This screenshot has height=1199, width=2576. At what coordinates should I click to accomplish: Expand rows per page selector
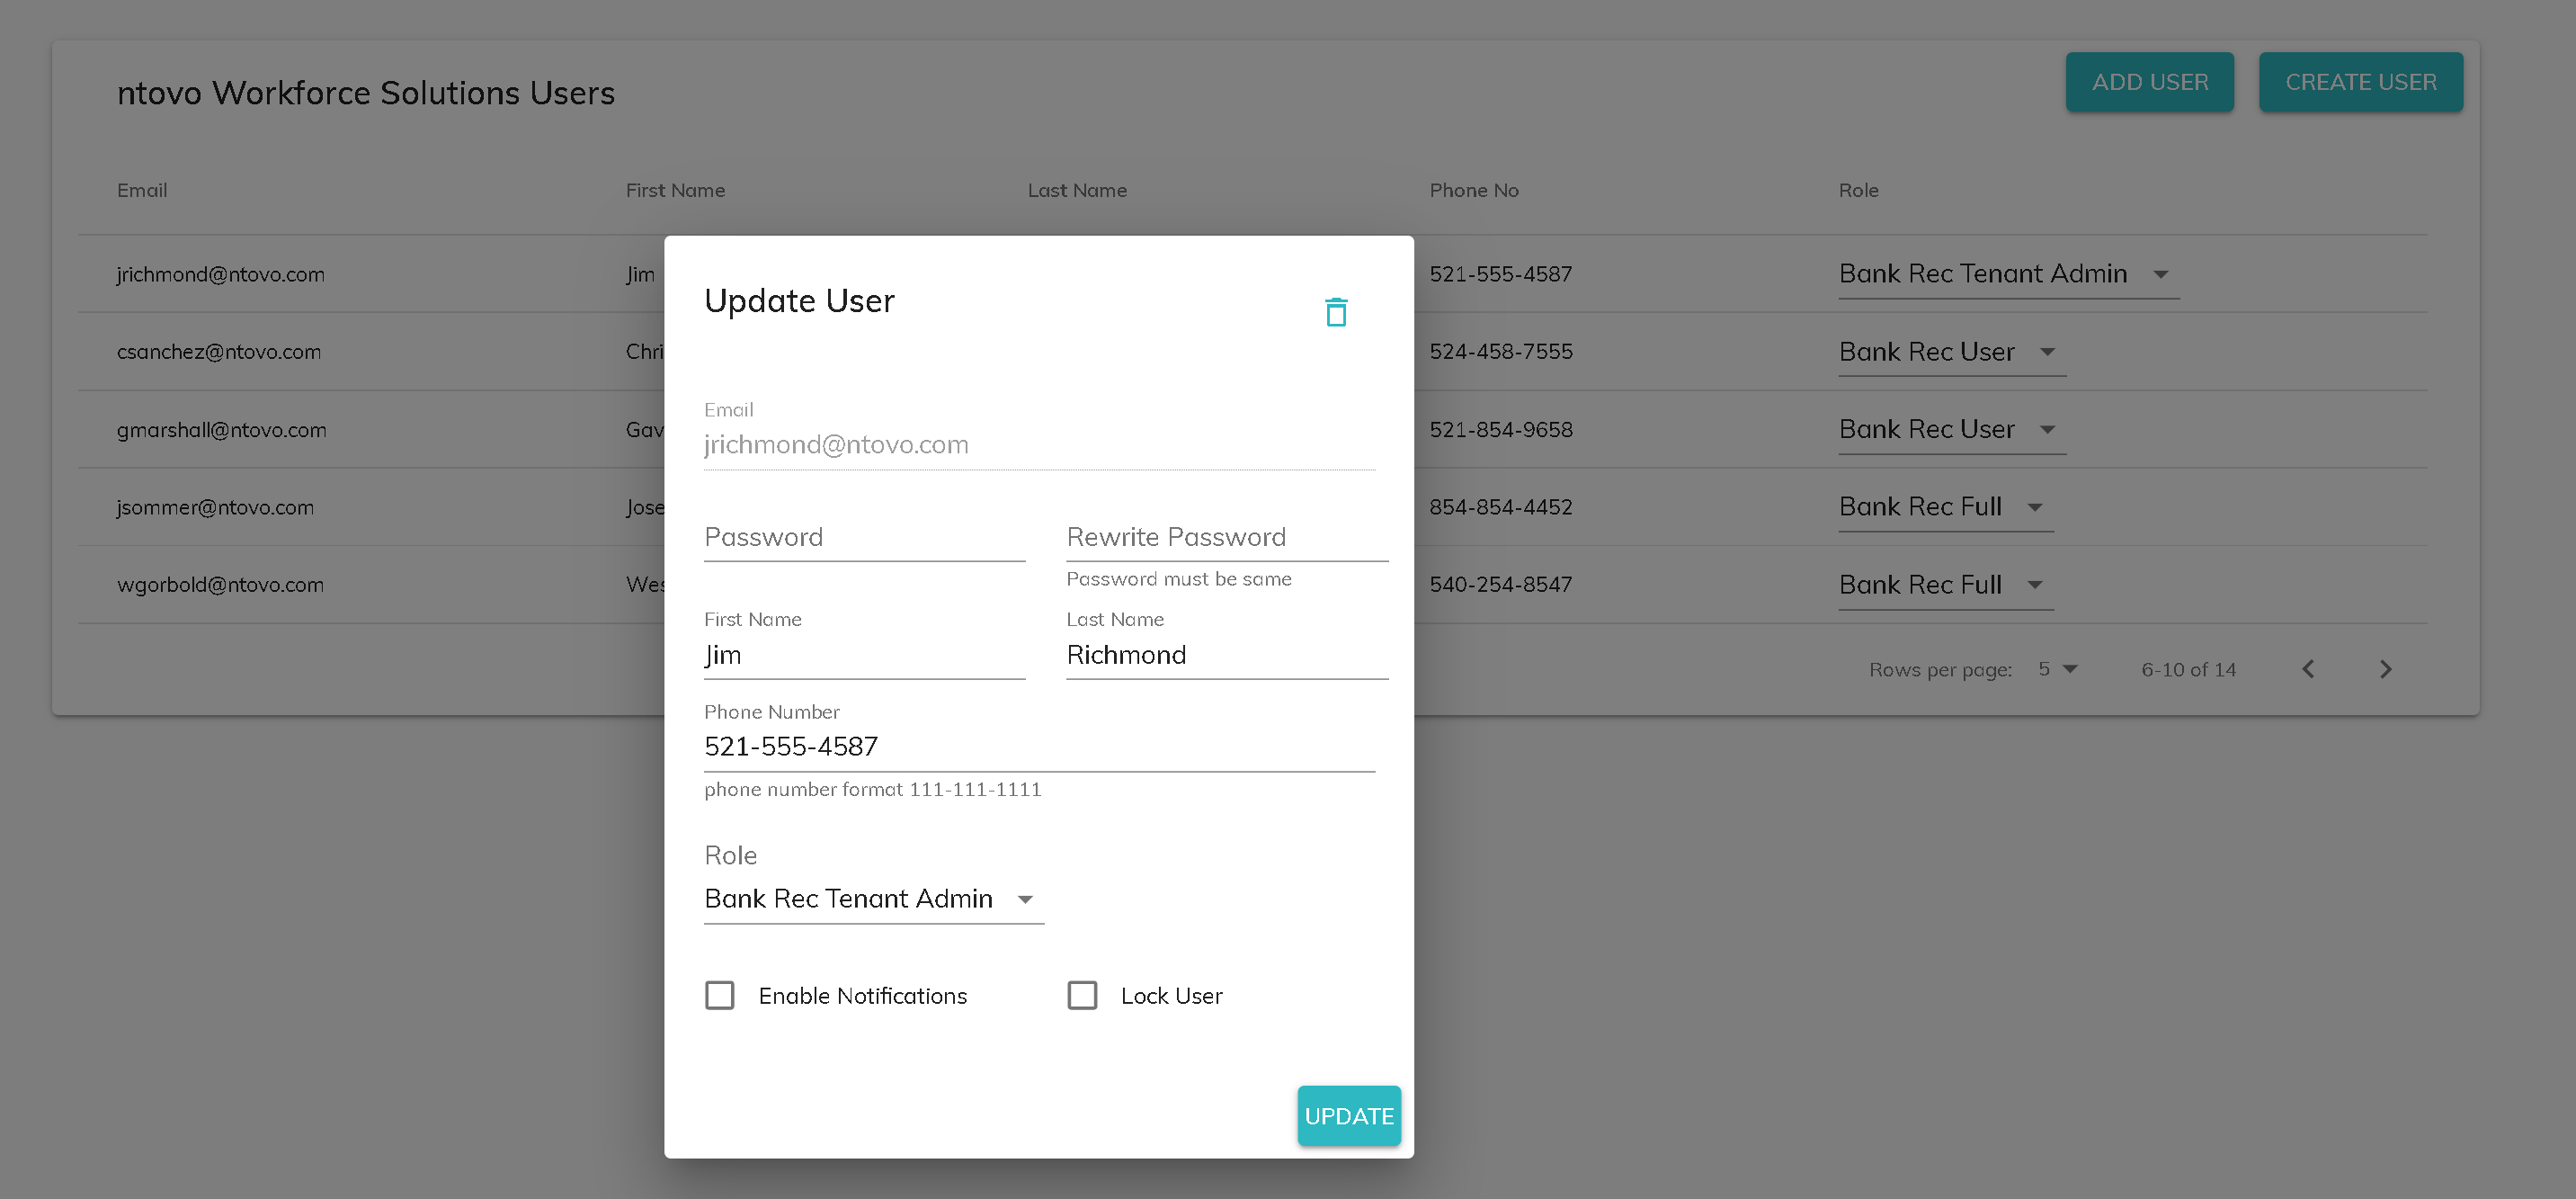[2058, 669]
